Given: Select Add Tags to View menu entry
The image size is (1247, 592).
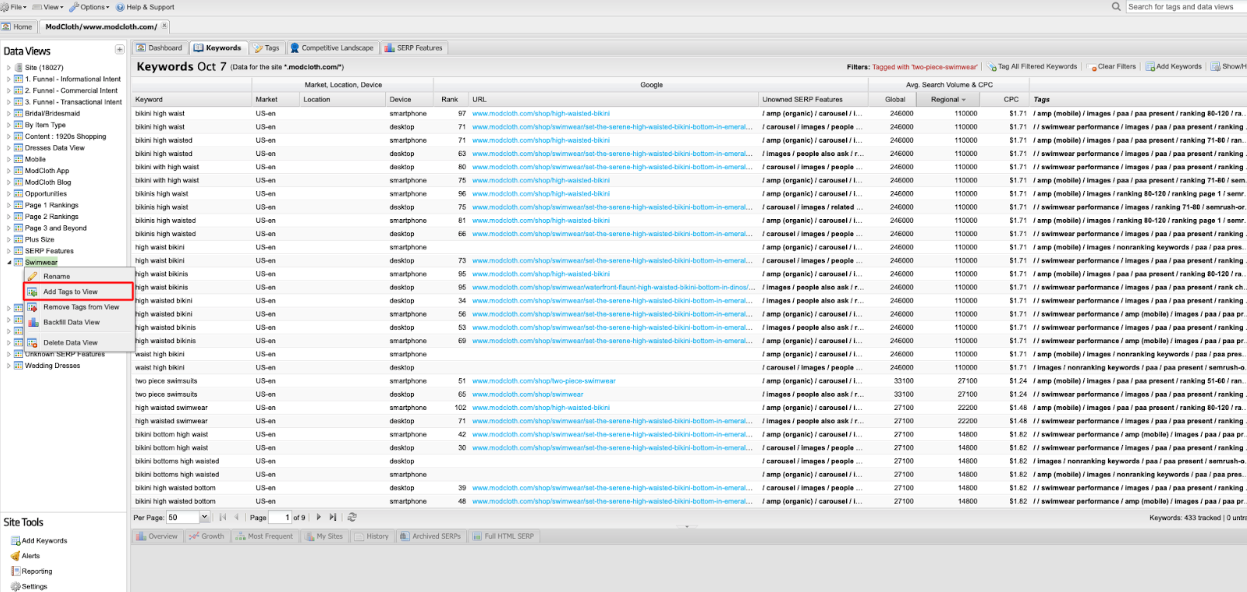Looking at the screenshot, I should pos(70,292).
